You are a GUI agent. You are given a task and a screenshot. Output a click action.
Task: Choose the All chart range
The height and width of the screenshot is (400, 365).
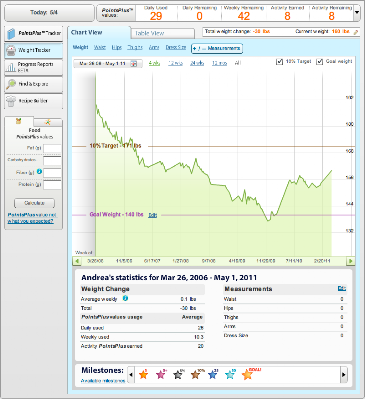(238, 63)
